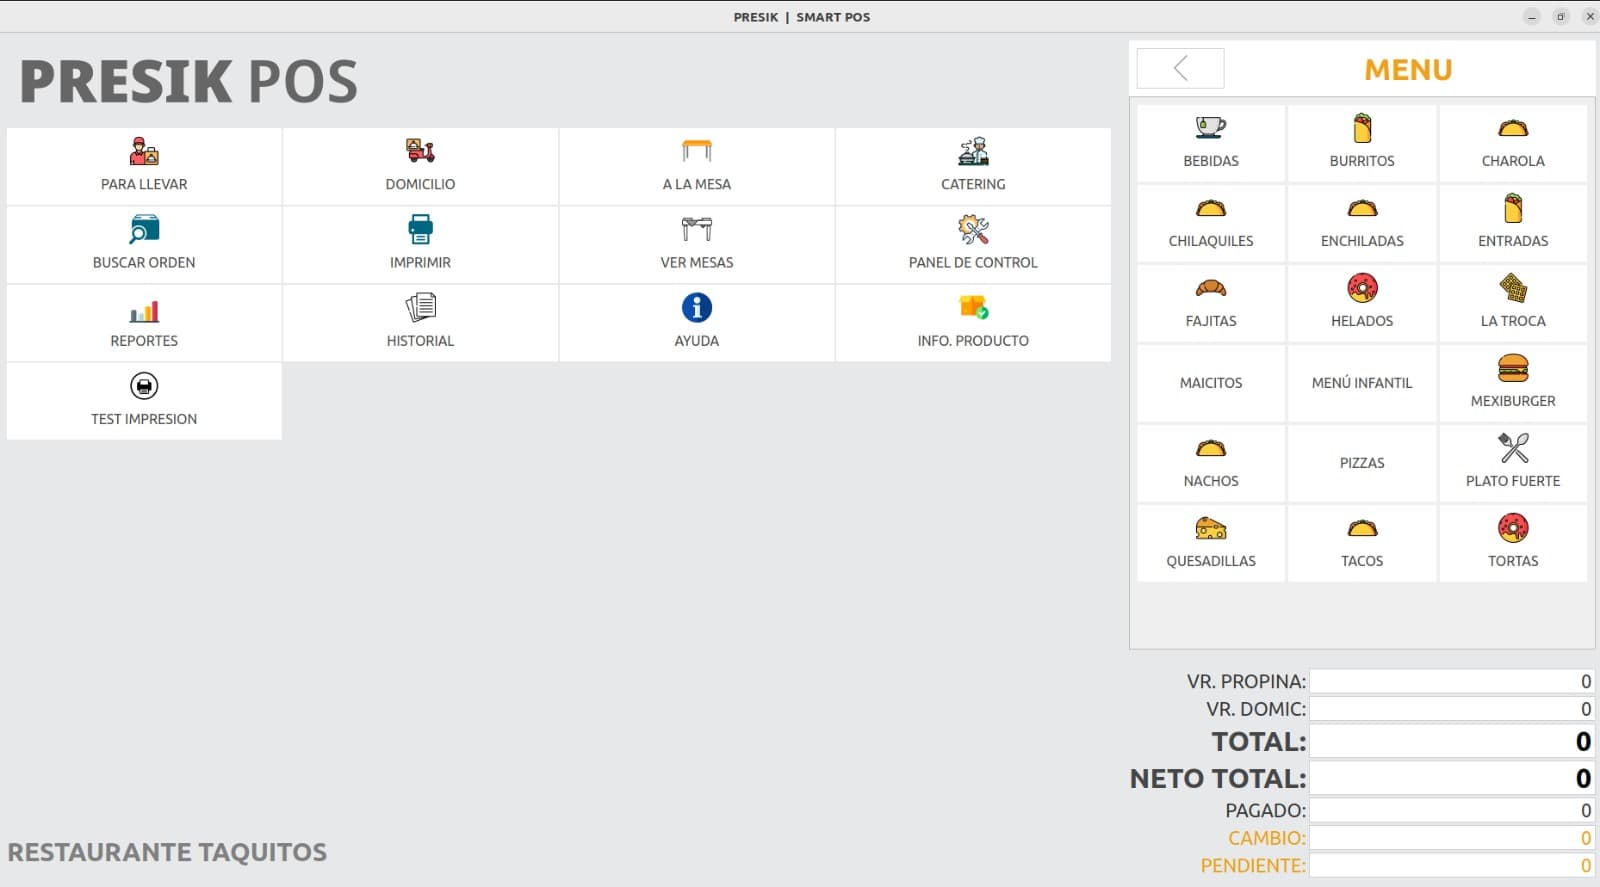
Task: Click the NETO TOTAL field
Action: coord(1452,778)
